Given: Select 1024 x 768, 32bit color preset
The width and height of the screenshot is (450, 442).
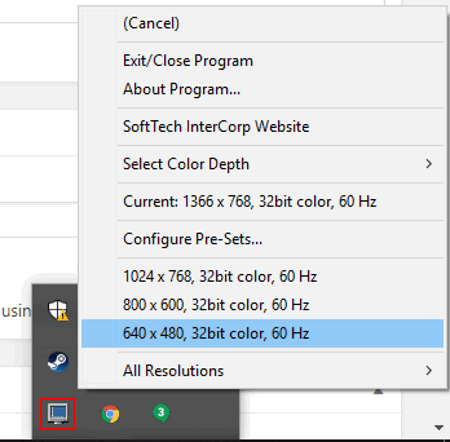Looking at the screenshot, I should point(262,276).
